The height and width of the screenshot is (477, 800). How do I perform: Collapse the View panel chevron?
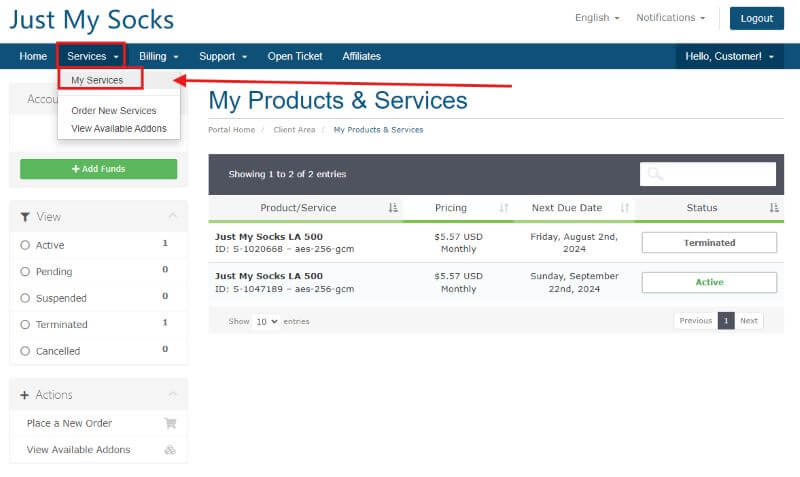point(173,216)
